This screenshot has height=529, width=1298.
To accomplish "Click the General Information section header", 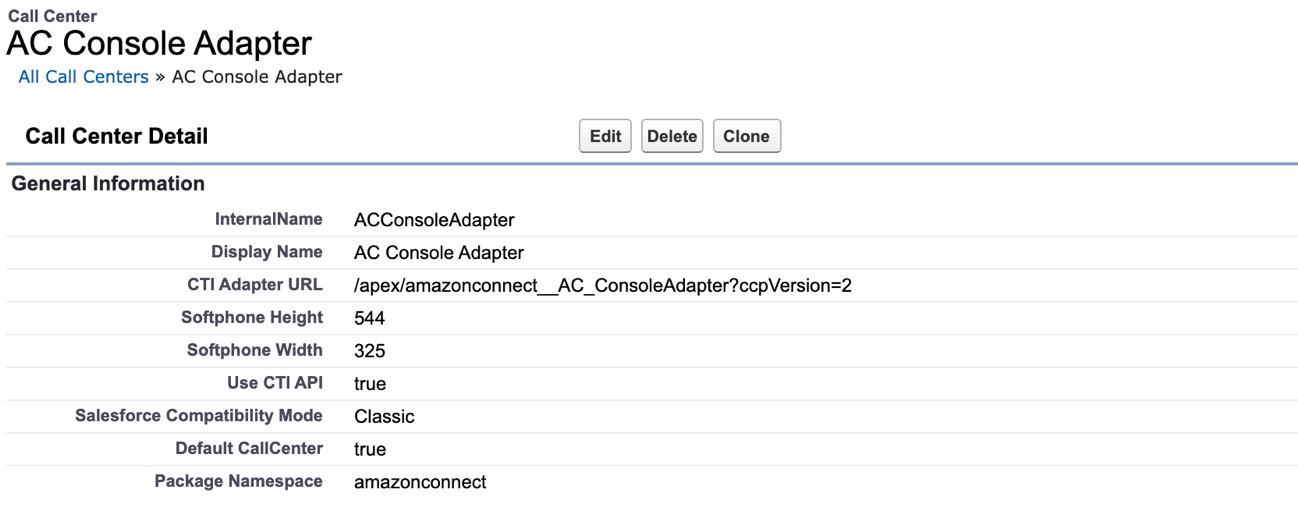I will point(108,184).
